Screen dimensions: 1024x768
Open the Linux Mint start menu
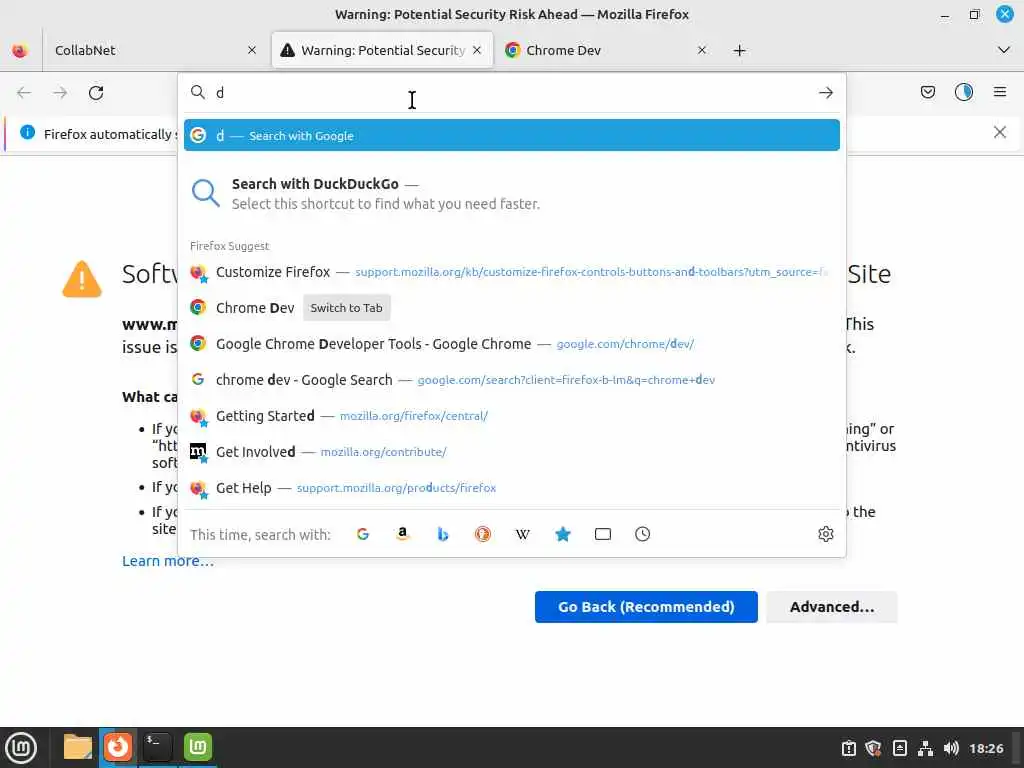point(21,747)
